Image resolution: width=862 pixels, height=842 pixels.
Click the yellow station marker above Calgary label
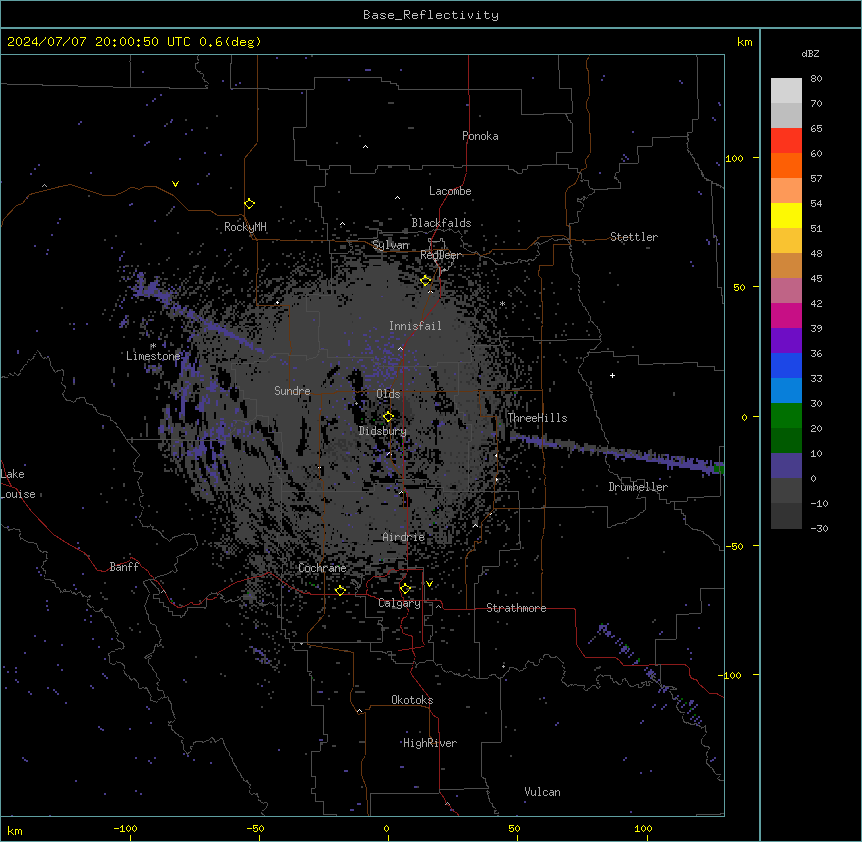coord(405,589)
